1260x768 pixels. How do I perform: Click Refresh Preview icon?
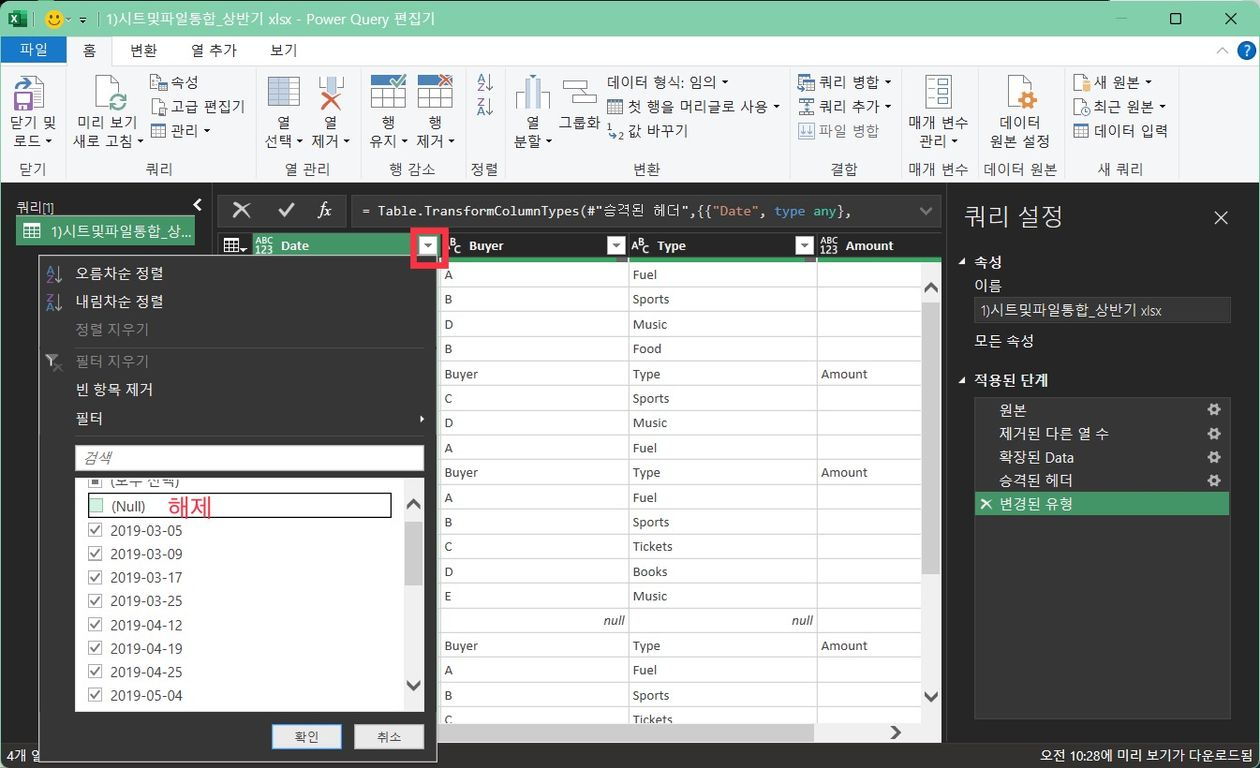pos(110,93)
